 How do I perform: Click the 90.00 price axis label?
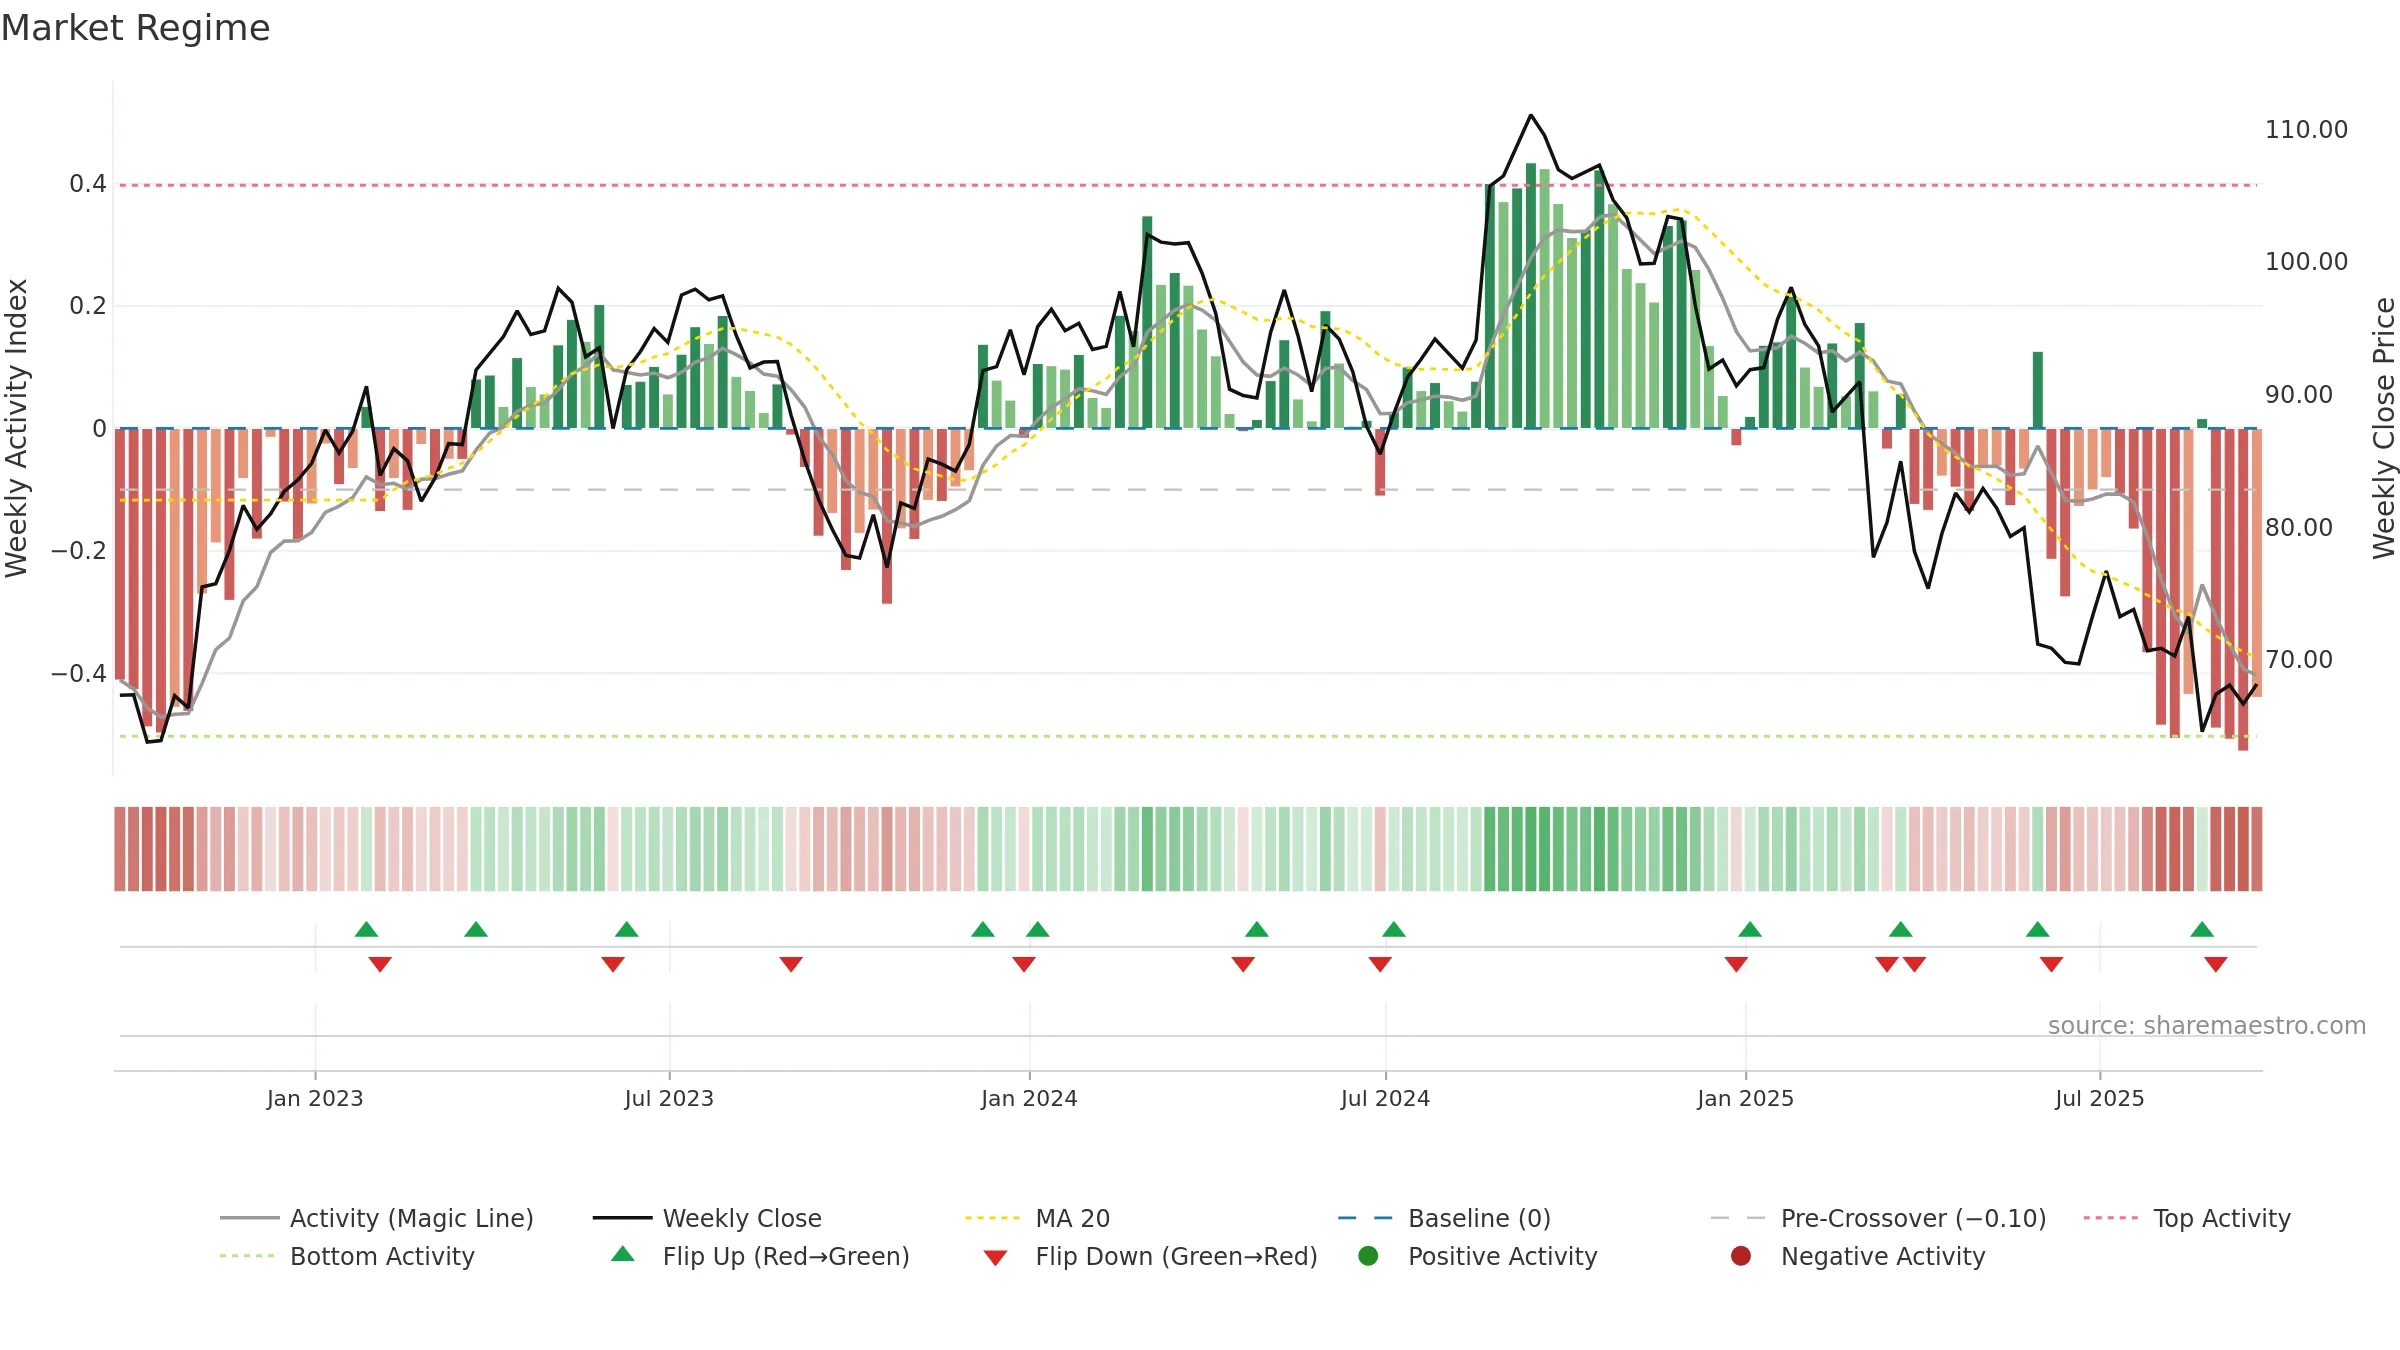click(x=2299, y=395)
